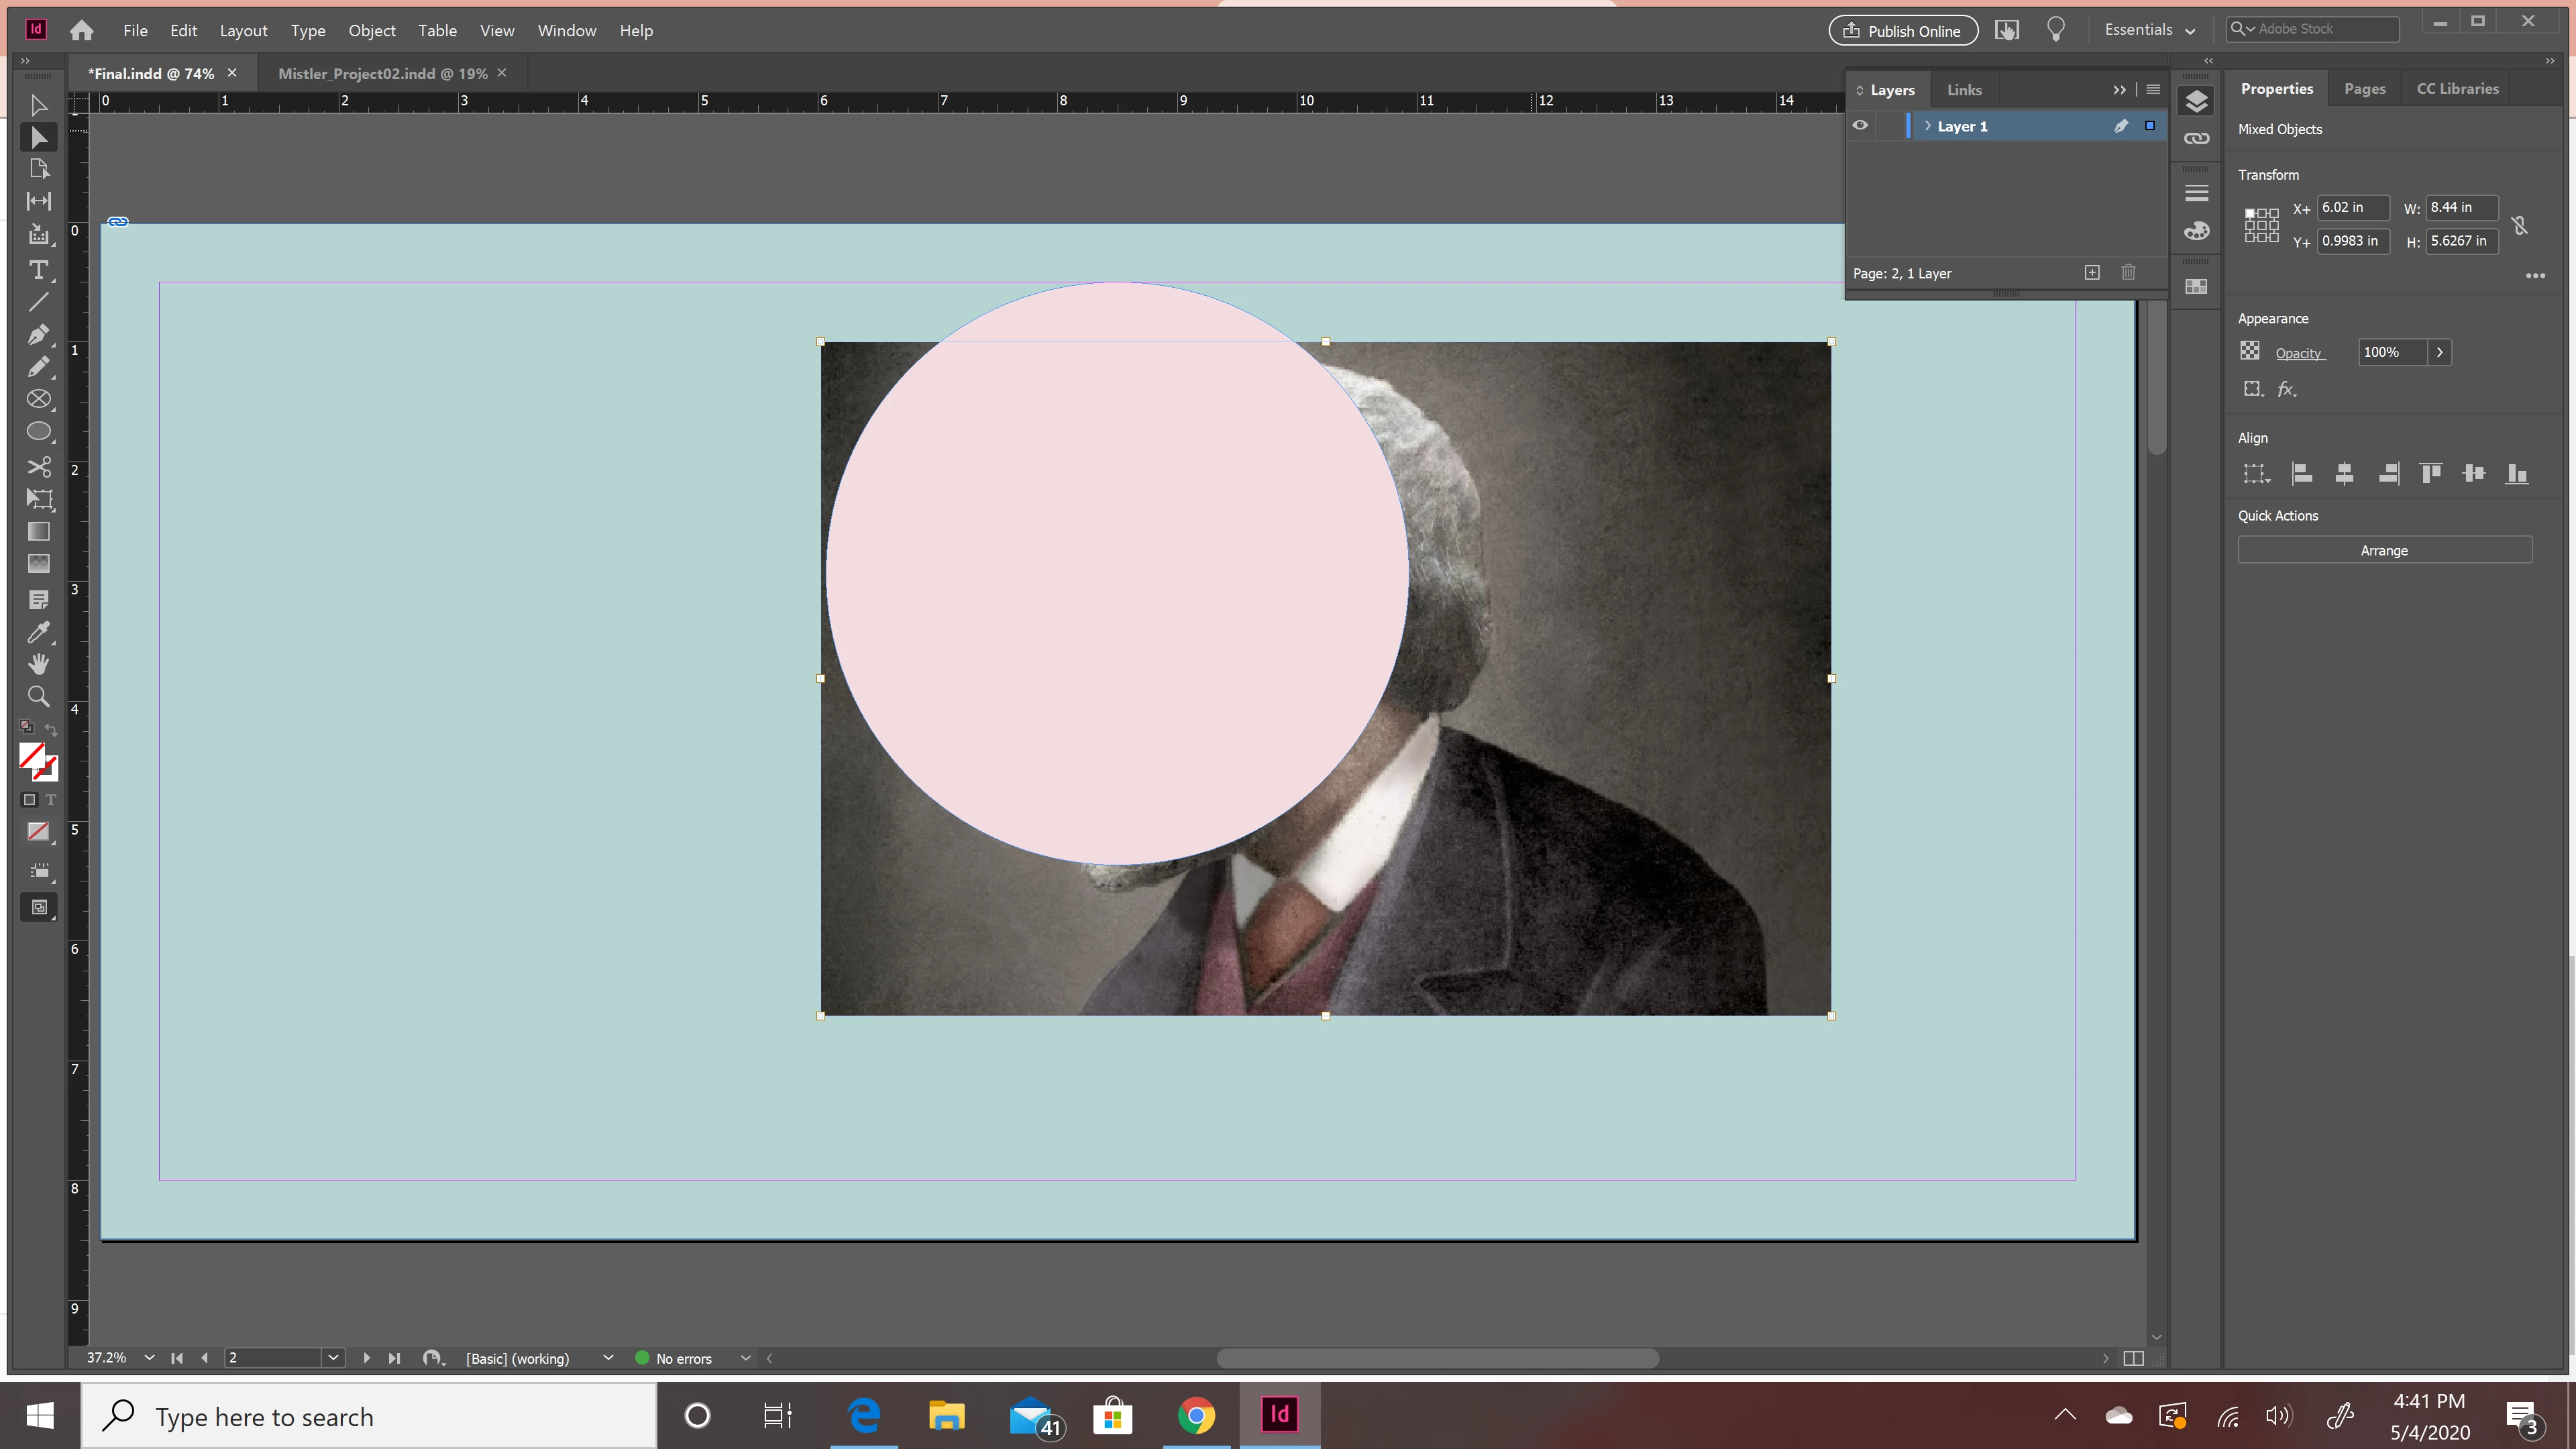
Task: Select the Type tool
Action: click(38, 270)
